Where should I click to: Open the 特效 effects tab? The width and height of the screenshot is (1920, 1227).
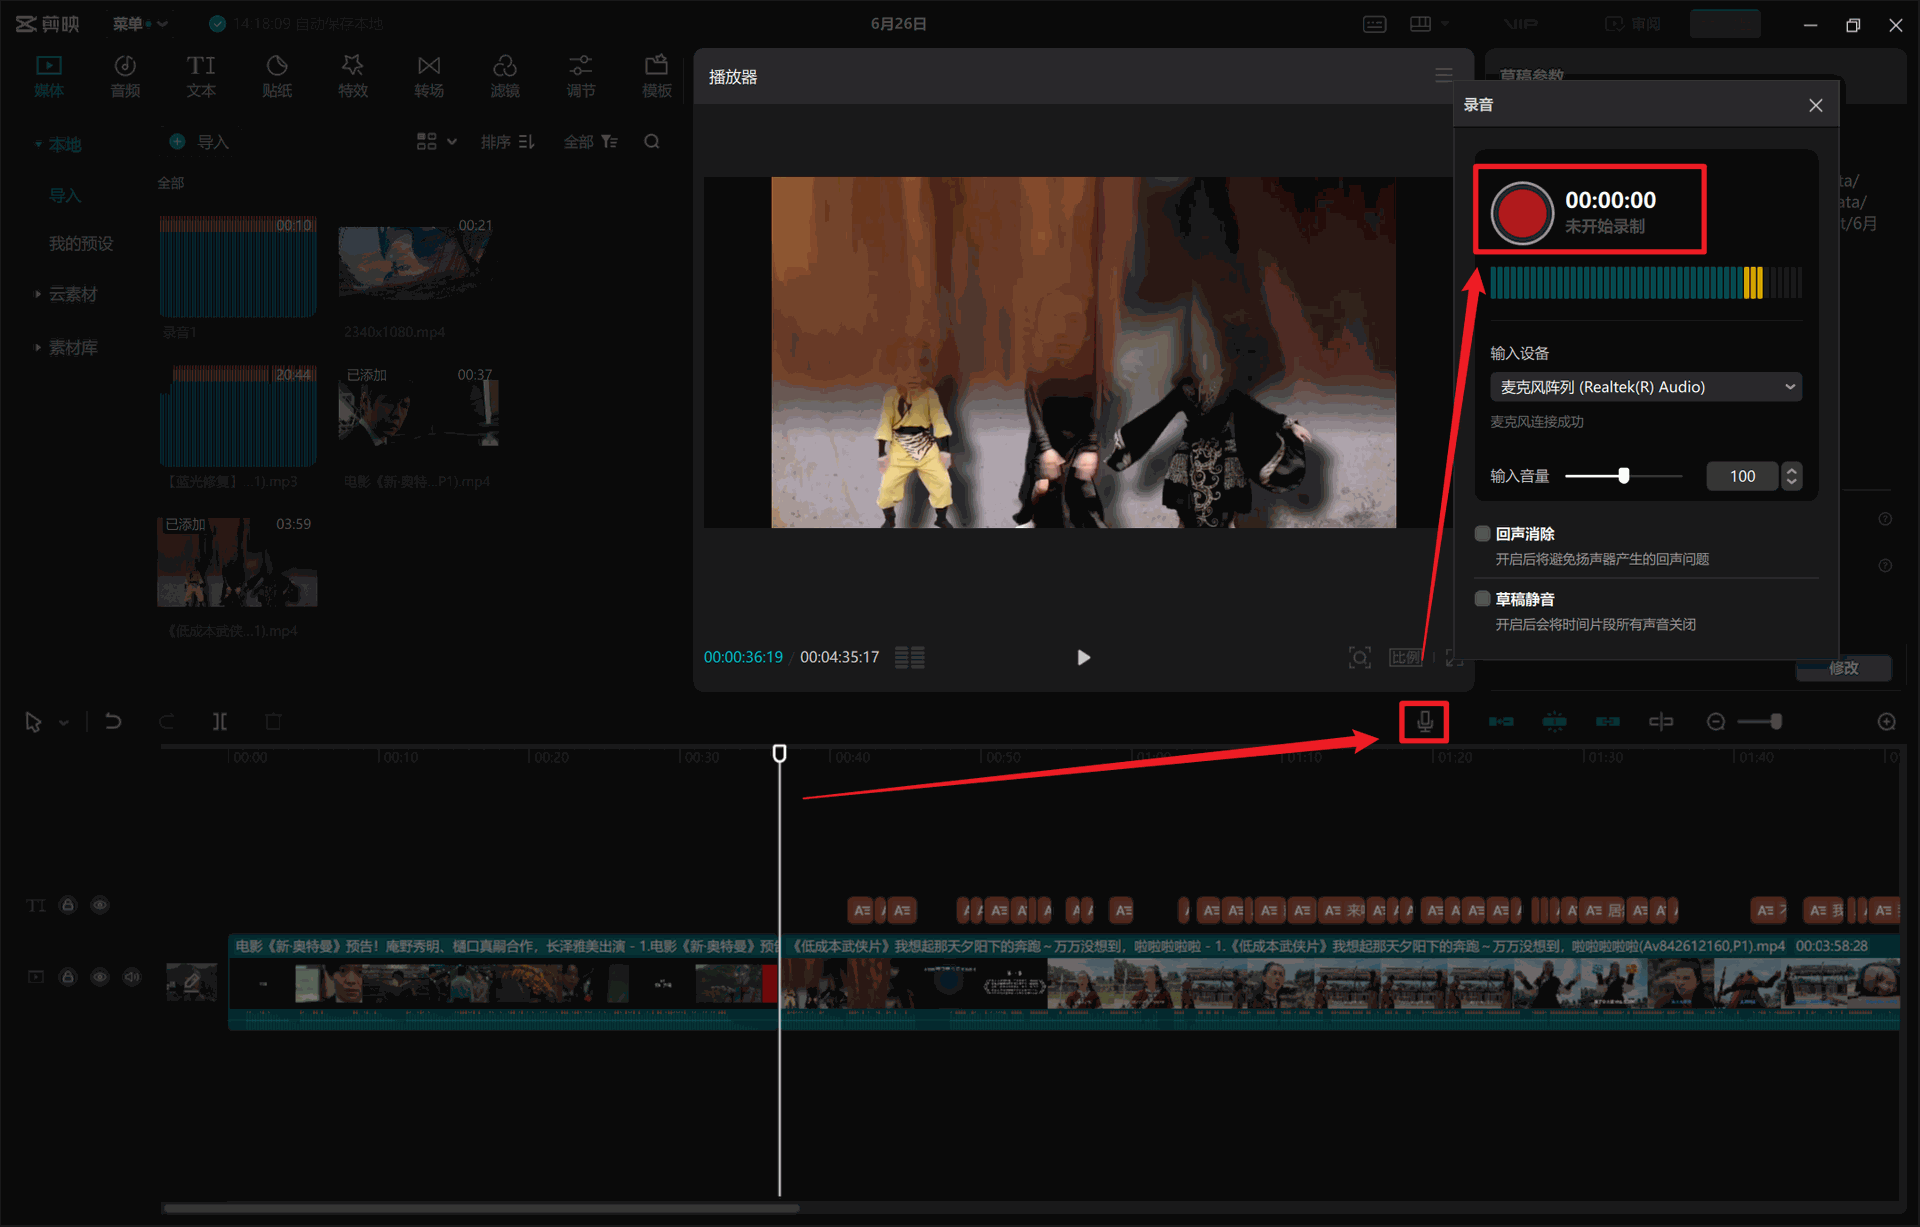(x=353, y=76)
